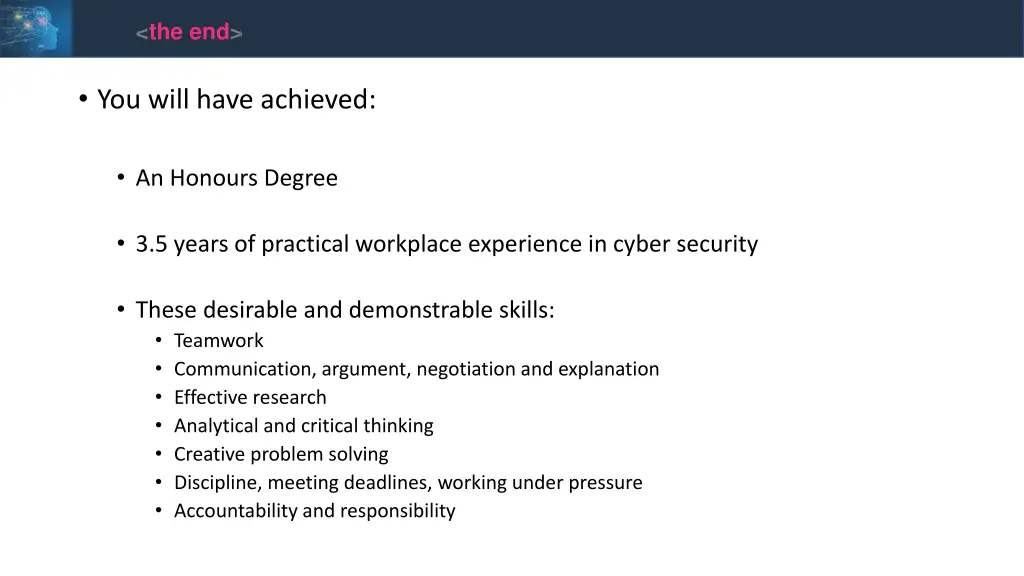The width and height of the screenshot is (1024, 576).
Task: Click the "An Honours Degree" bullet
Action: (236, 178)
